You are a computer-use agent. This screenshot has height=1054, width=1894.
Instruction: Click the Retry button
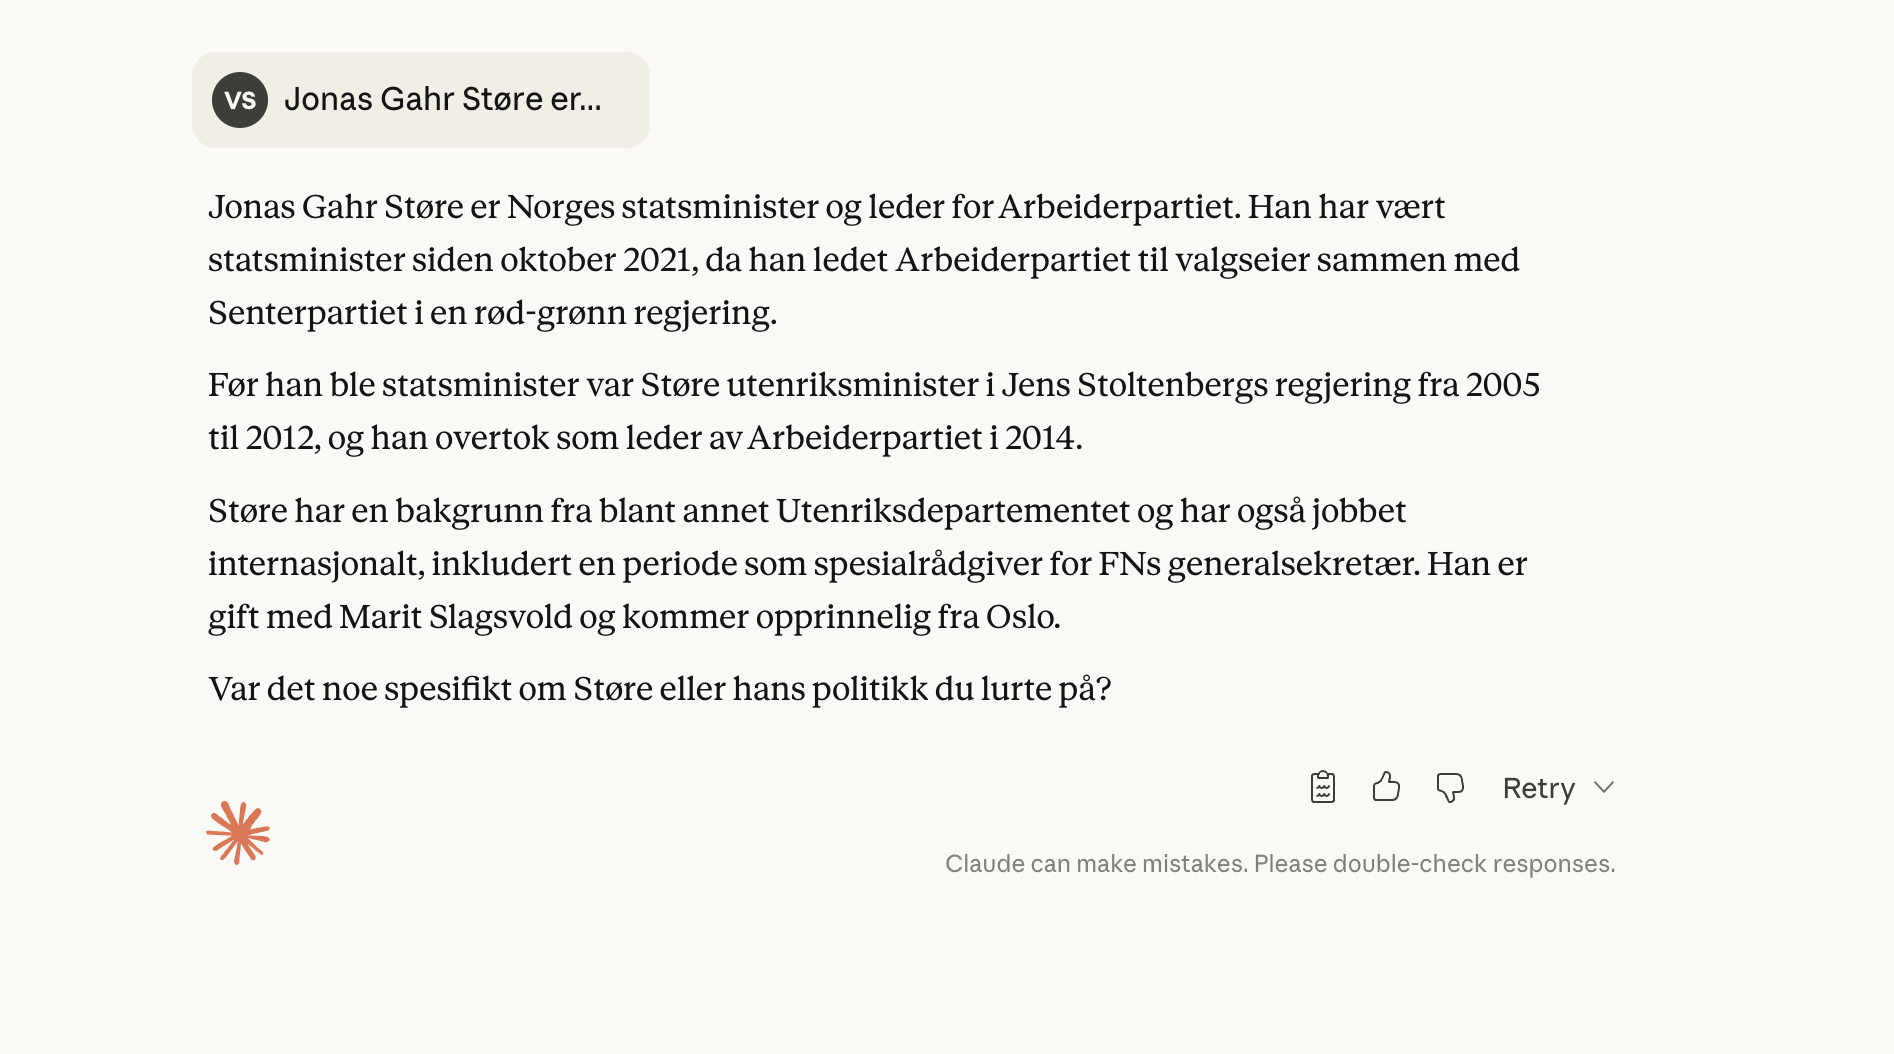pyautogui.click(x=1537, y=788)
